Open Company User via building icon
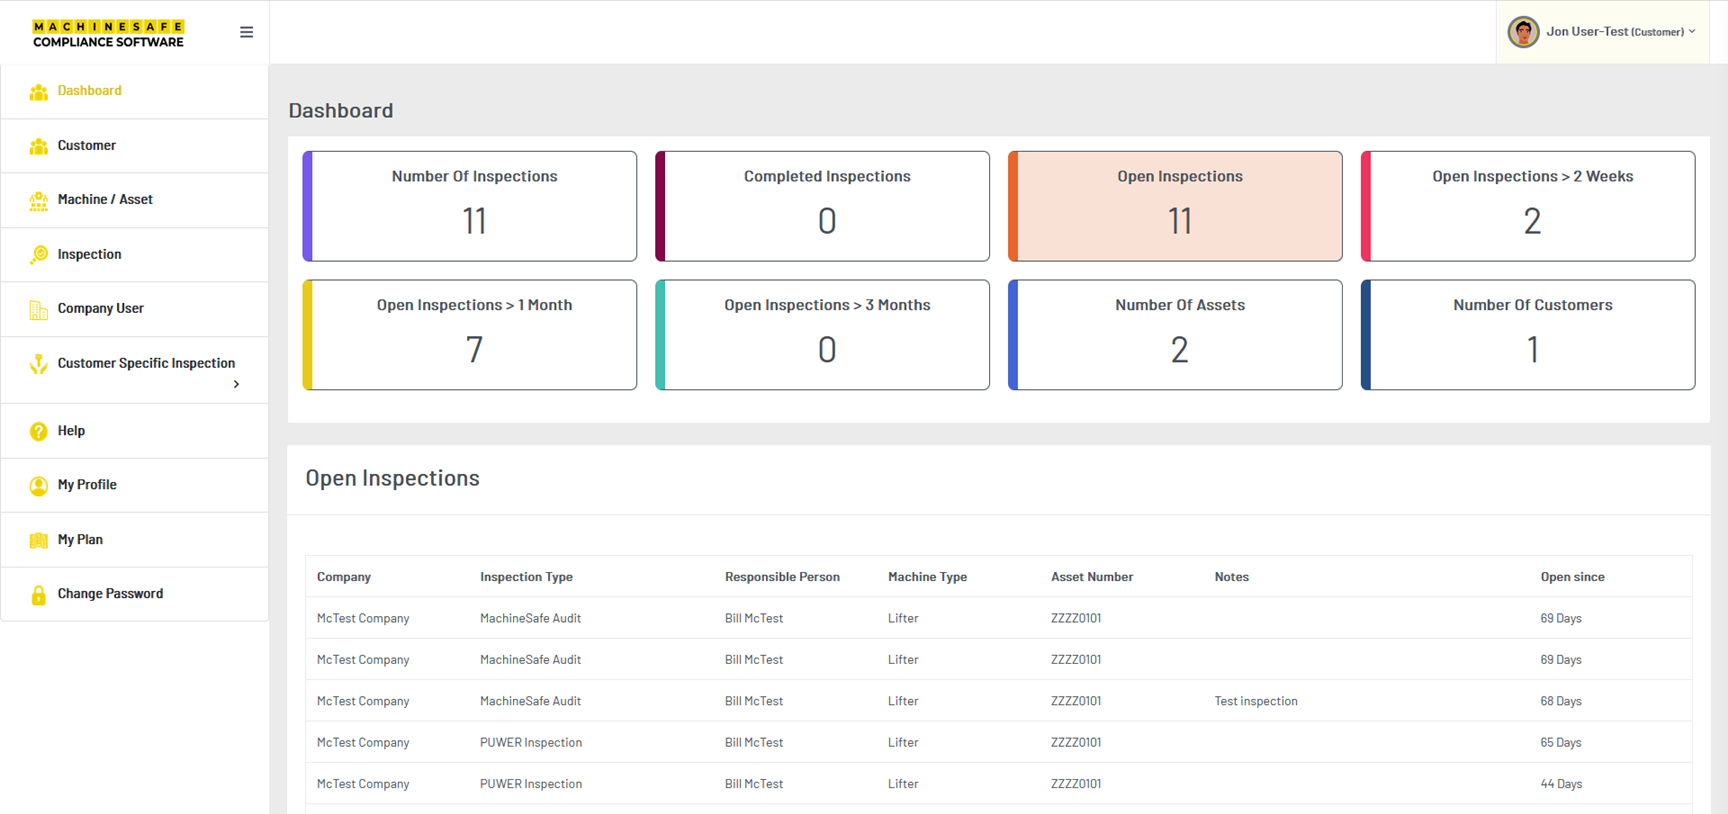The image size is (1728, 814). pos(38,310)
